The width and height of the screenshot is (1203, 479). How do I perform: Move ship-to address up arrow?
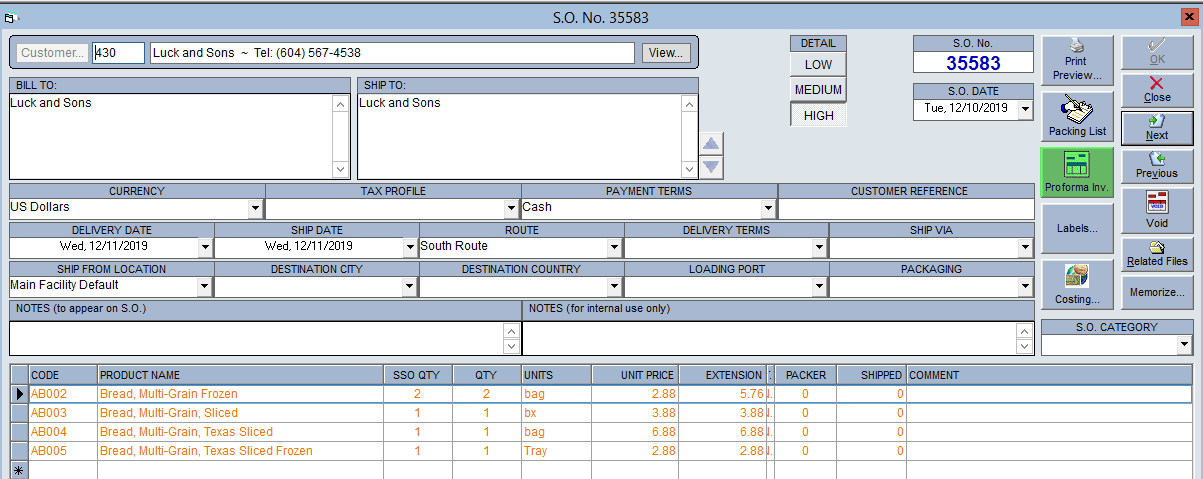(x=710, y=144)
